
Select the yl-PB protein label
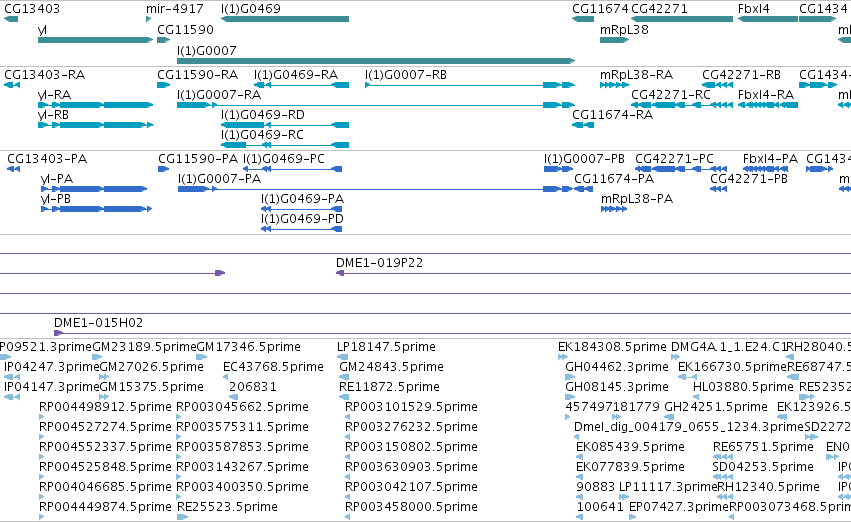56,199
